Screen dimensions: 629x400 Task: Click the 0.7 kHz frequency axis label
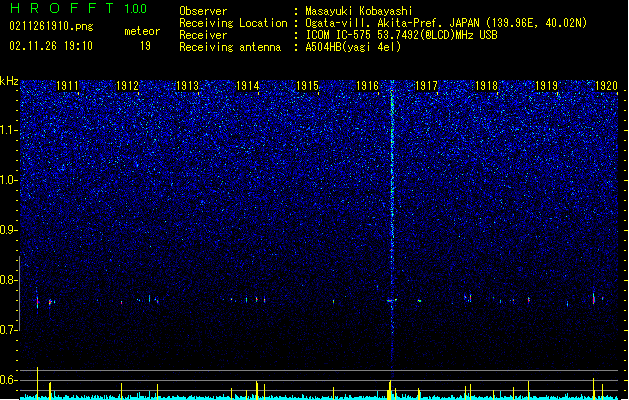[9, 330]
